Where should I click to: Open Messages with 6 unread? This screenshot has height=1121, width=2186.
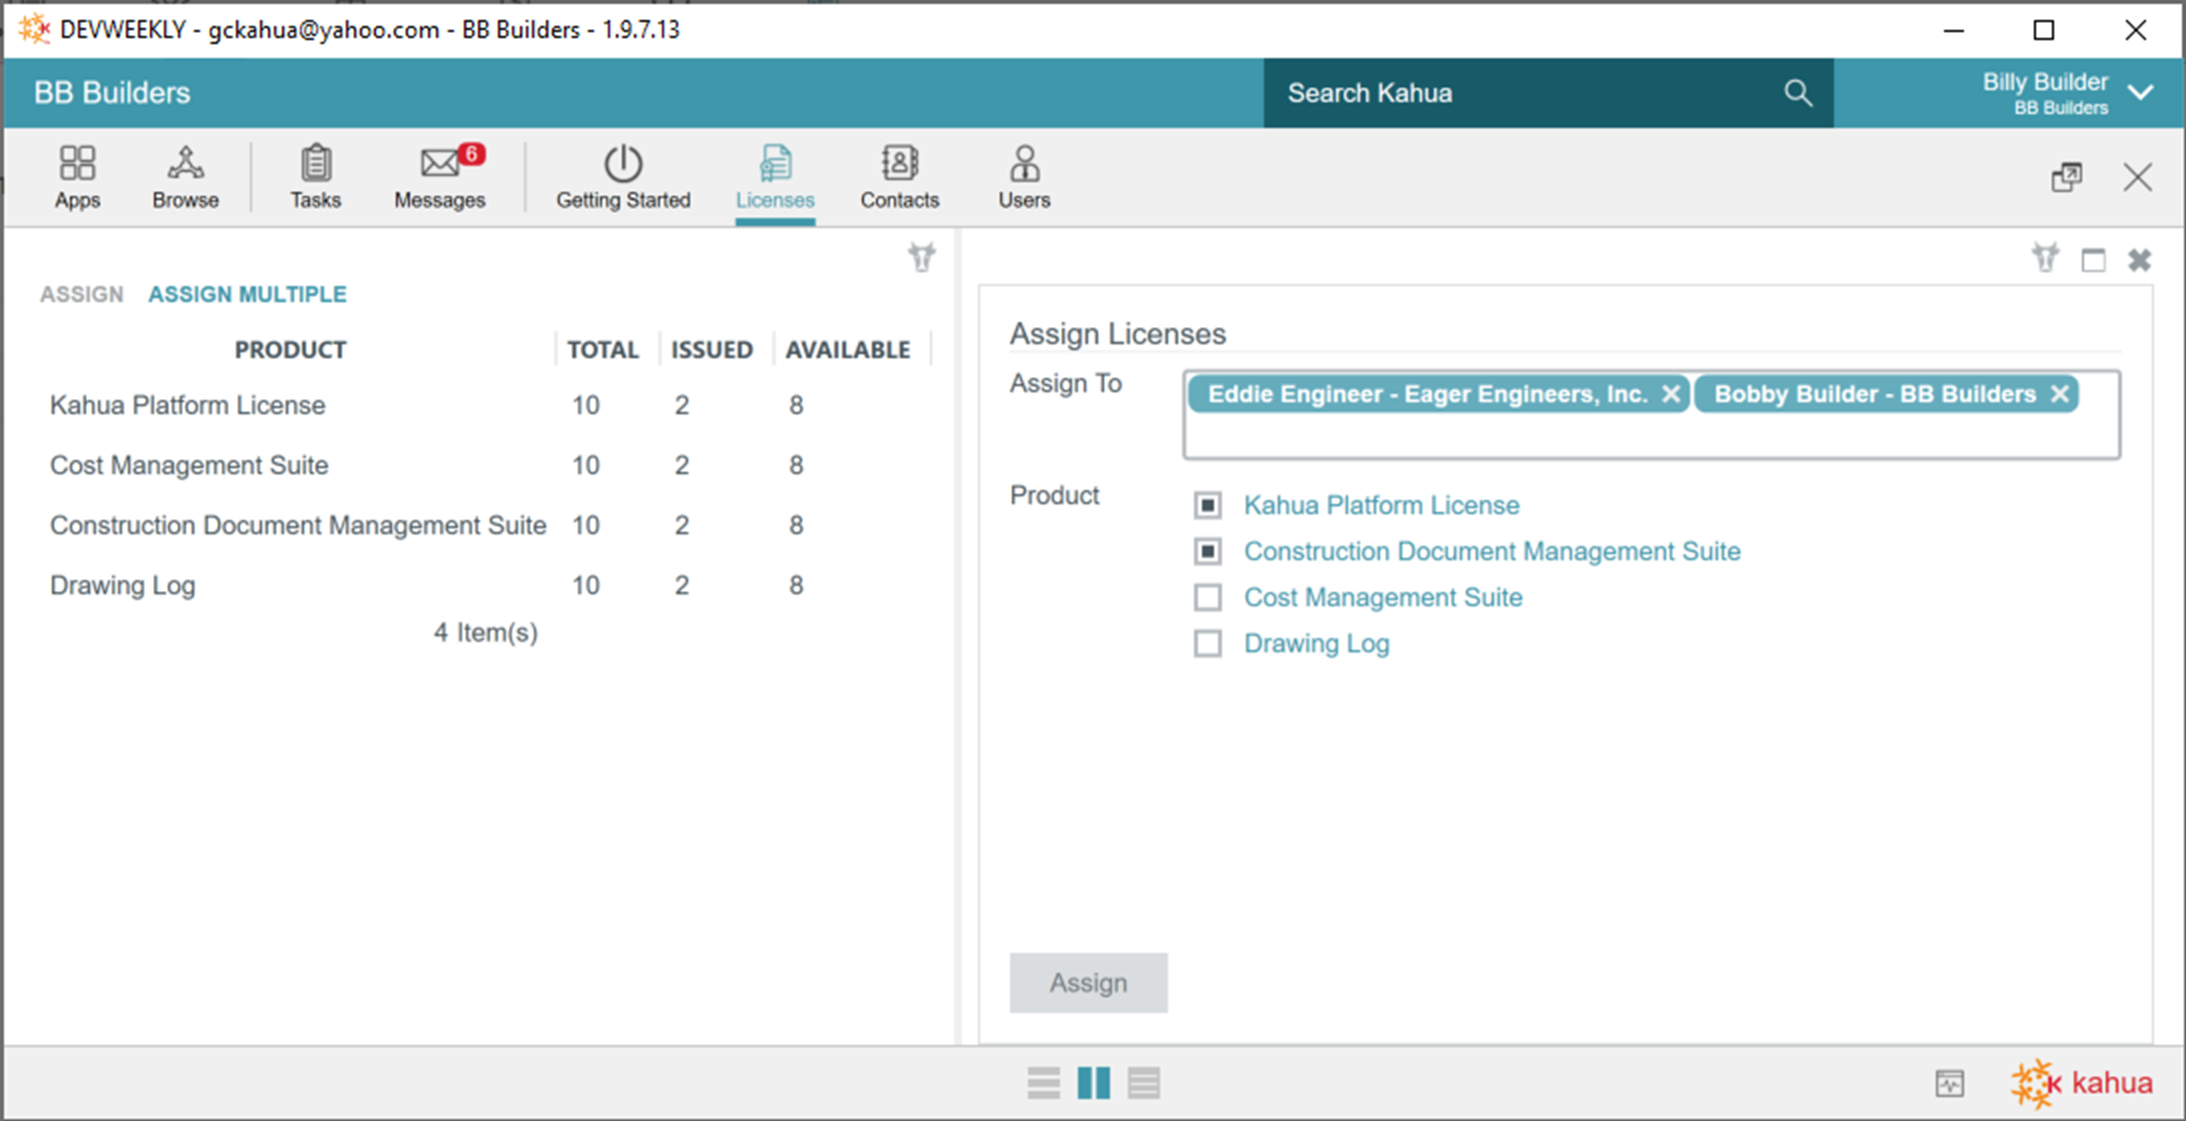(x=439, y=176)
